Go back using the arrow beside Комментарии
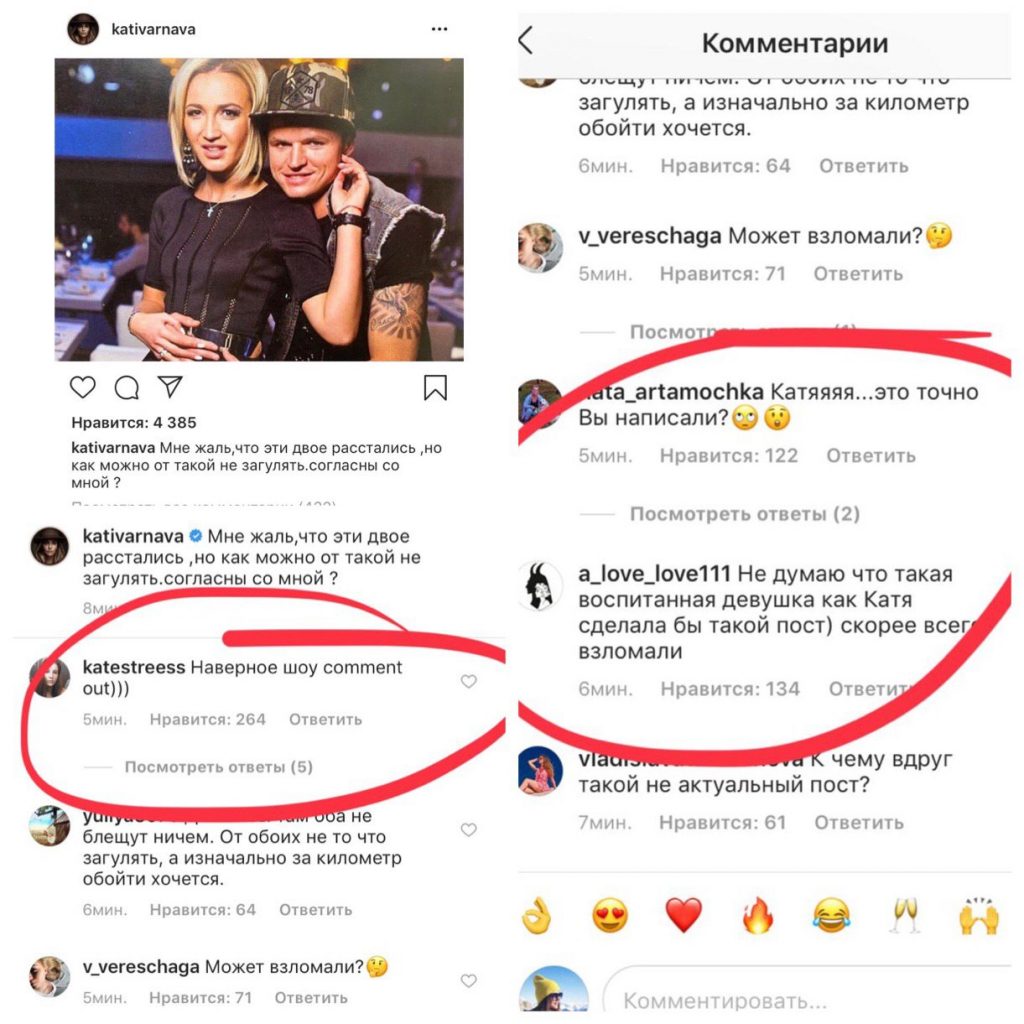Viewport: 1024px width, 1024px height. pos(526,40)
